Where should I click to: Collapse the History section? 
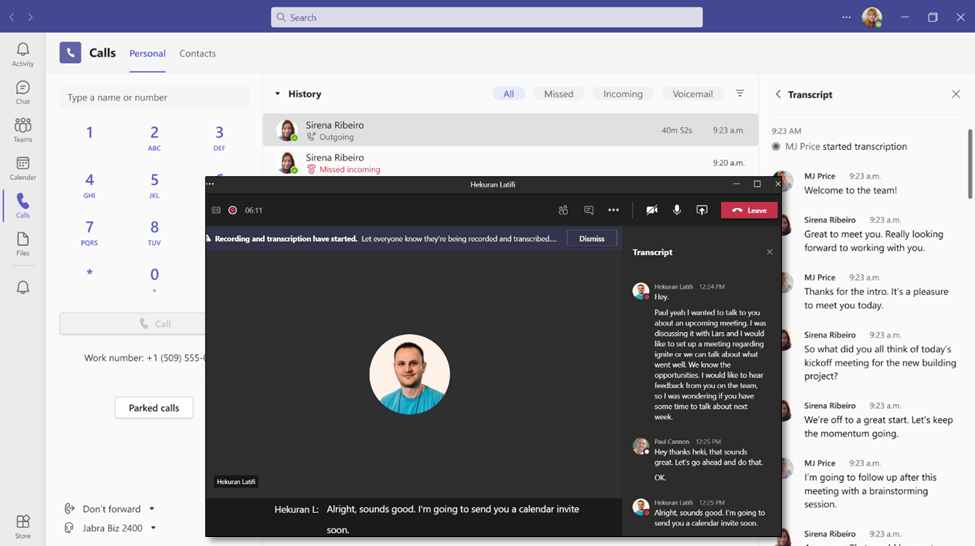pyautogui.click(x=277, y=94)
